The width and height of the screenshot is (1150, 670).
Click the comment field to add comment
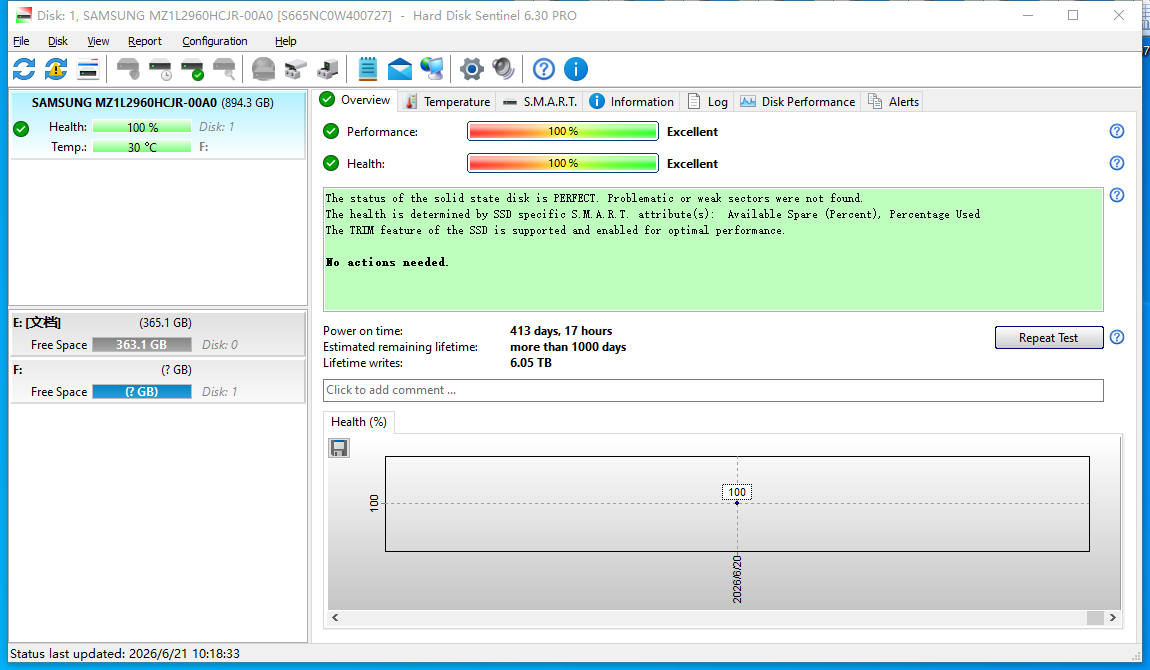[x=713, y=391]
